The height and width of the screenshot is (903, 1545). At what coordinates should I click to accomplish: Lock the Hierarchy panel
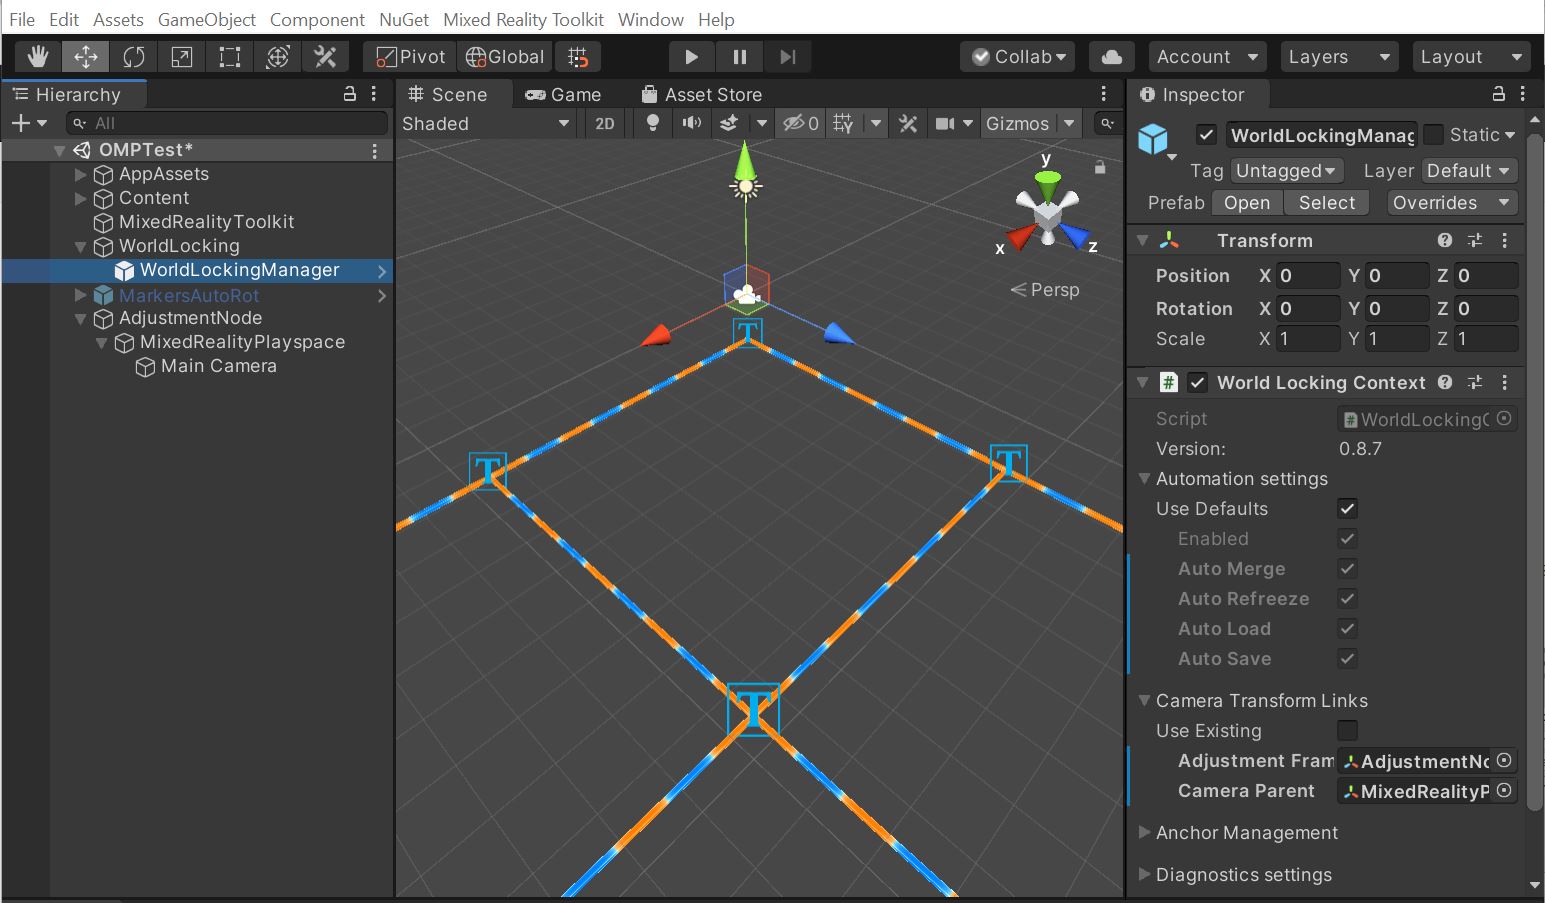[x=350, y=94]
